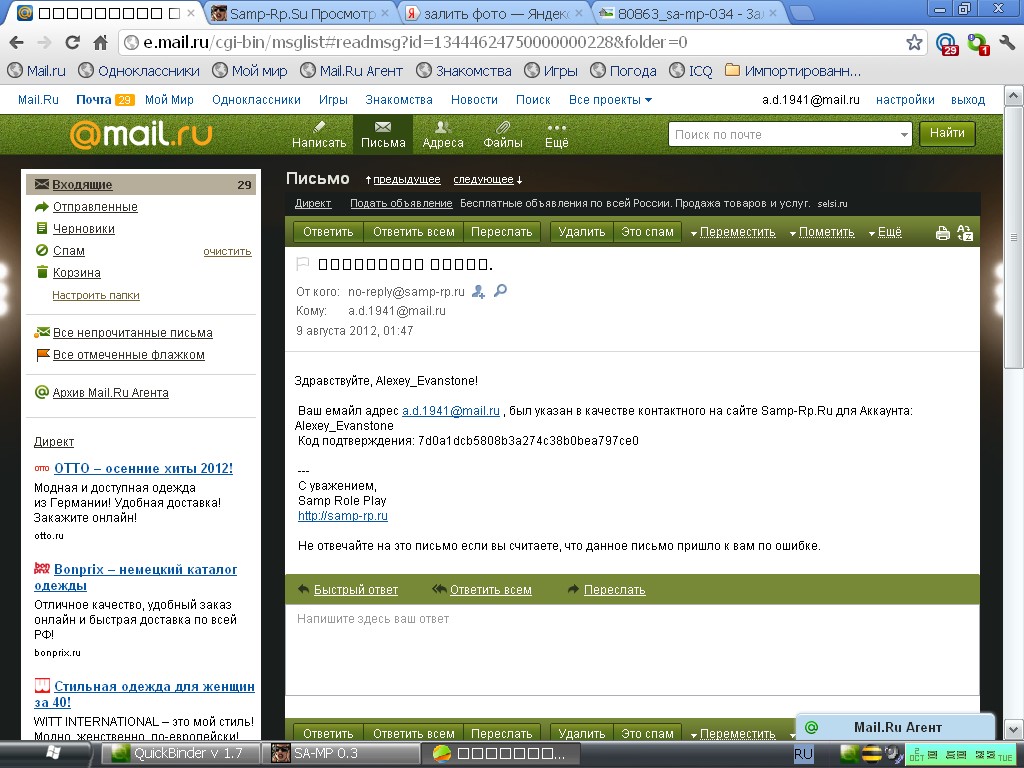Open the Одноклассники bookmark
The image size is (1024, 768).
(x=138, y=71)
